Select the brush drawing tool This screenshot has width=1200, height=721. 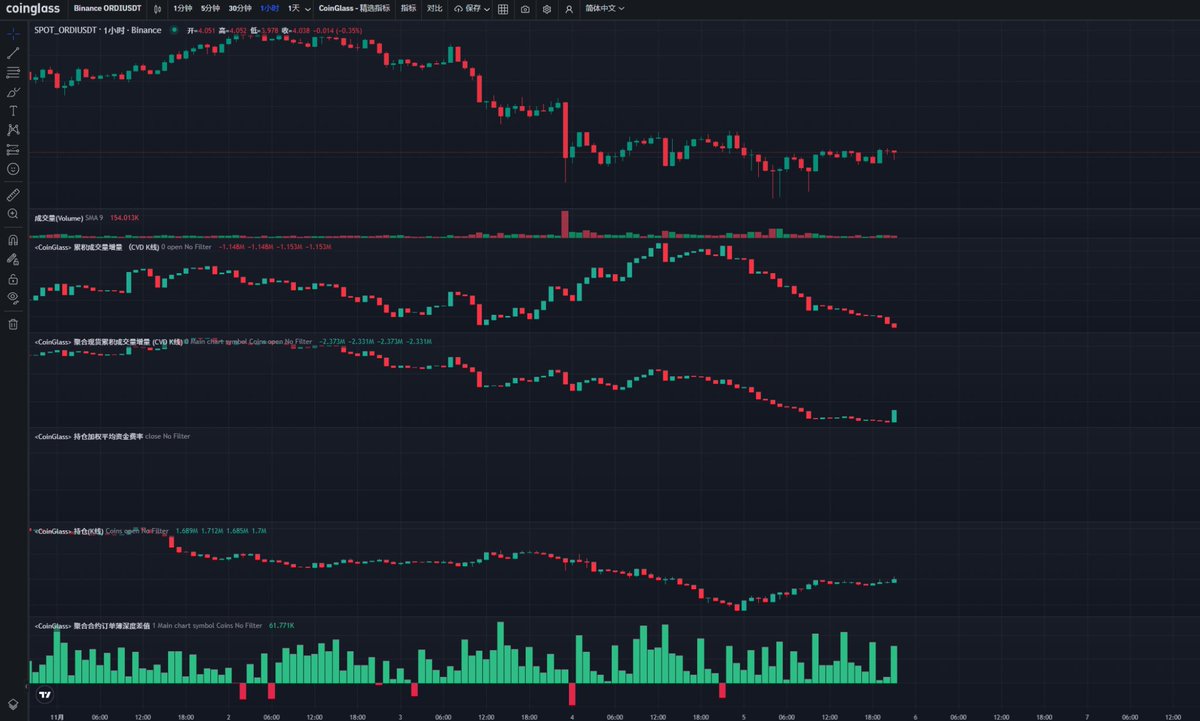coord(13,91)
